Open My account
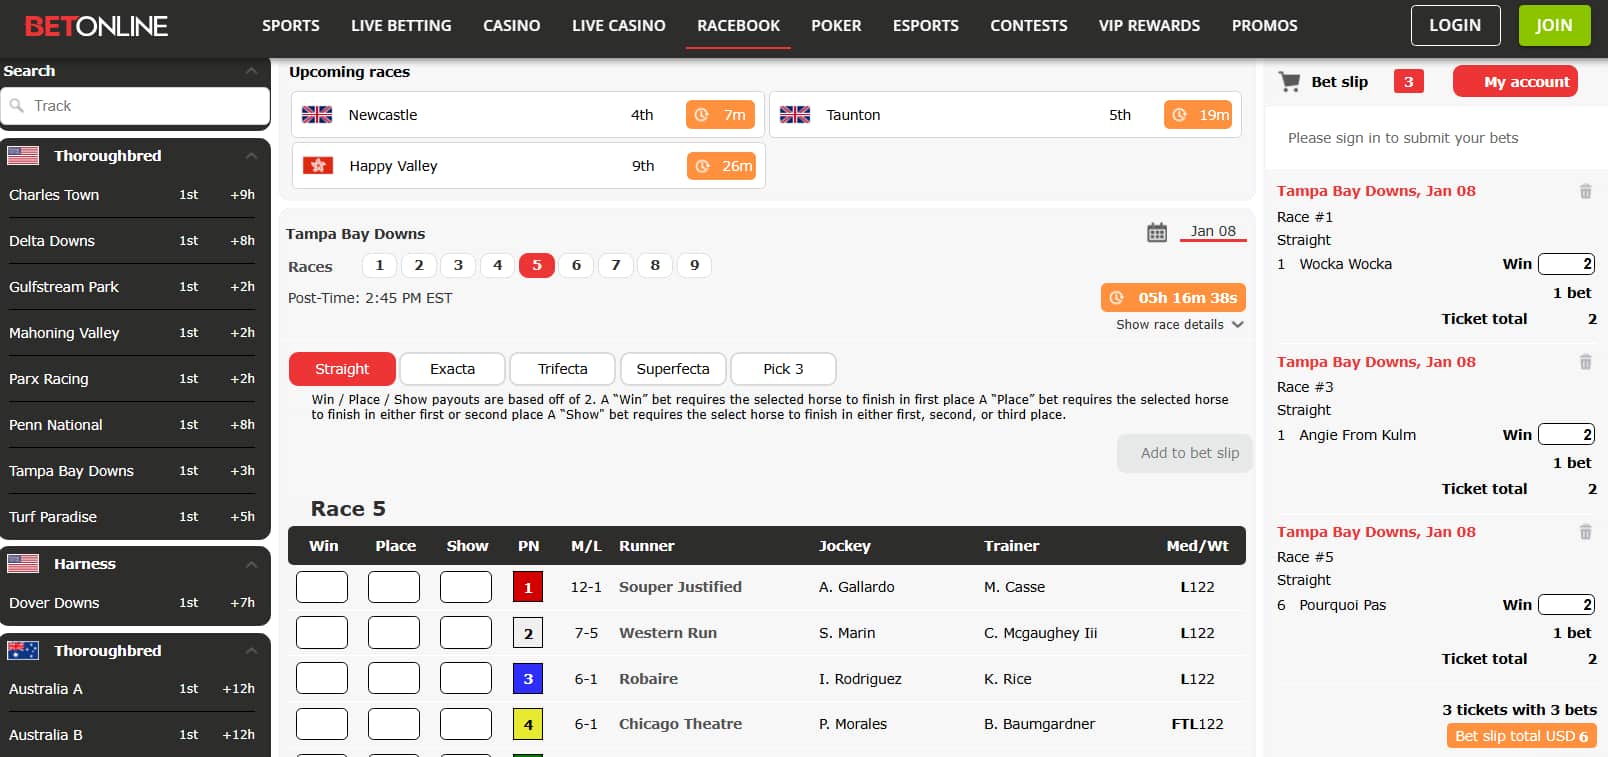Screen dimensions: 1608x757 1515,82
